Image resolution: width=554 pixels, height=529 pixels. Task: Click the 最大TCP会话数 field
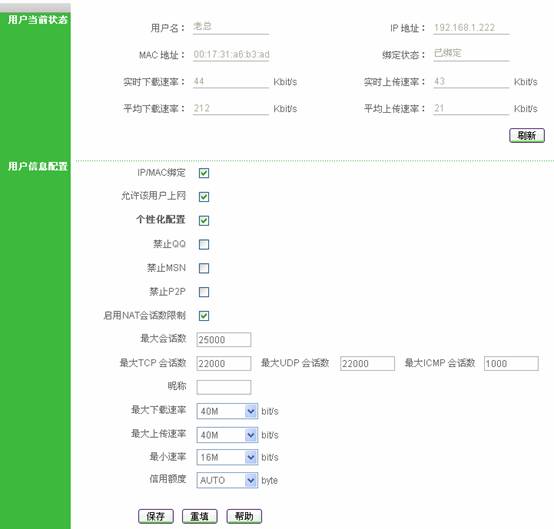224,363
